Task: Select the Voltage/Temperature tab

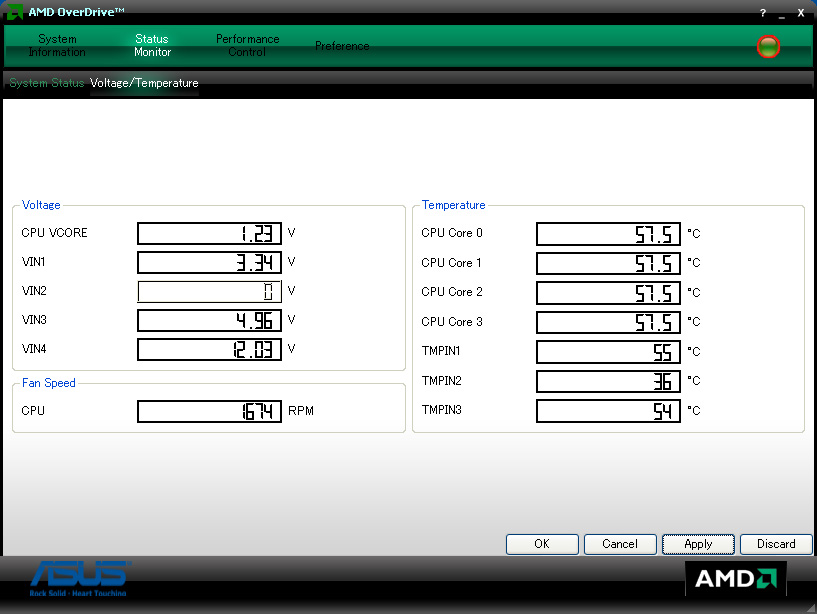Action: [144, 83]
